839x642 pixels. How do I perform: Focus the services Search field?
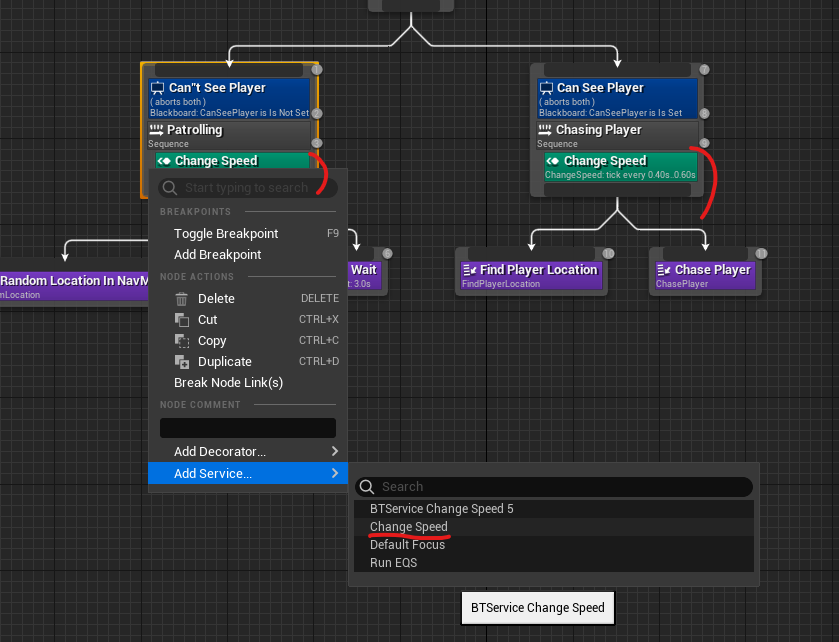pos(554,487)
